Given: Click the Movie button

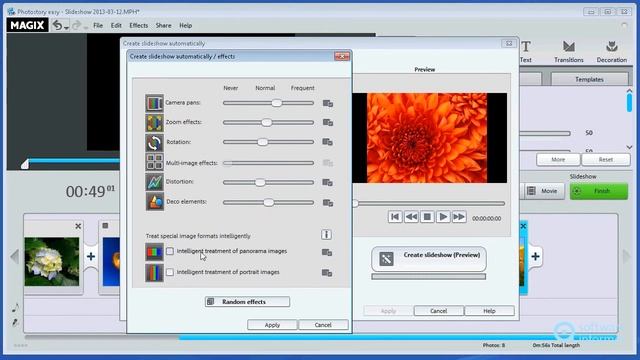Looking at the screenshot, I should (x=544, y=191).
